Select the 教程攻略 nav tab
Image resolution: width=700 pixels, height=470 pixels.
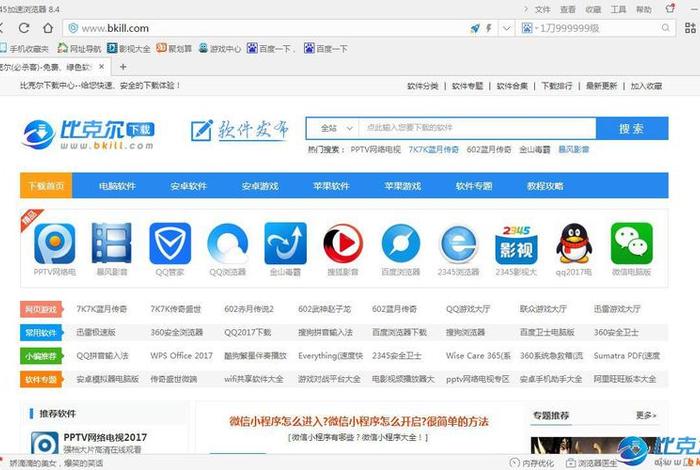(x=545, y=186)
